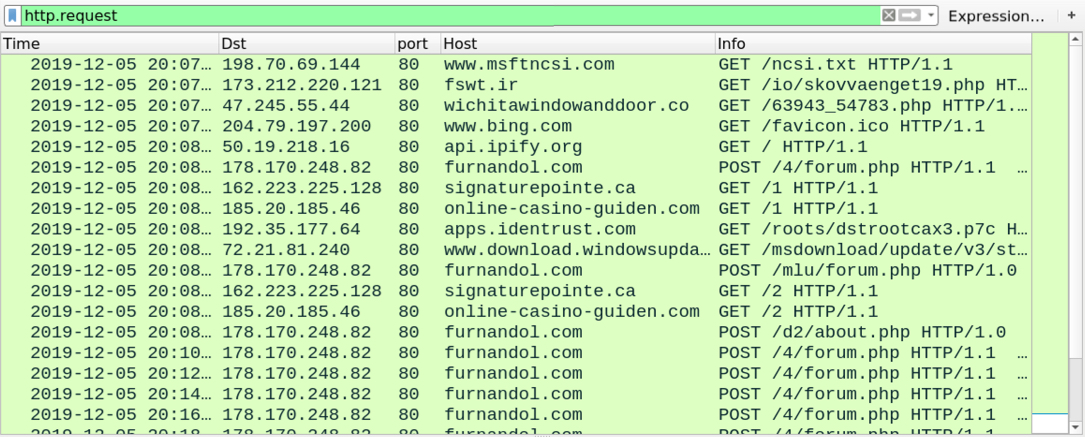Select the 20:12 furnandol.com POST row
The image size is (1085, 437).
point(516,373)
